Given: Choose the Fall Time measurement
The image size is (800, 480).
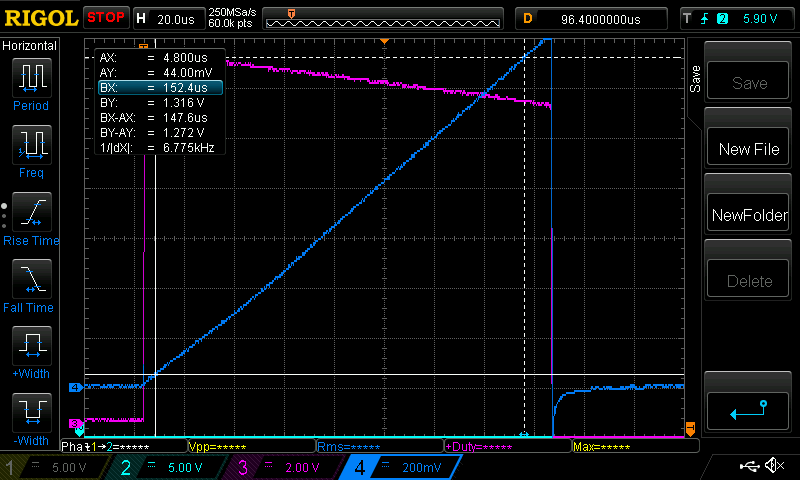Looking at the screenshot, I should click(31, 285).
